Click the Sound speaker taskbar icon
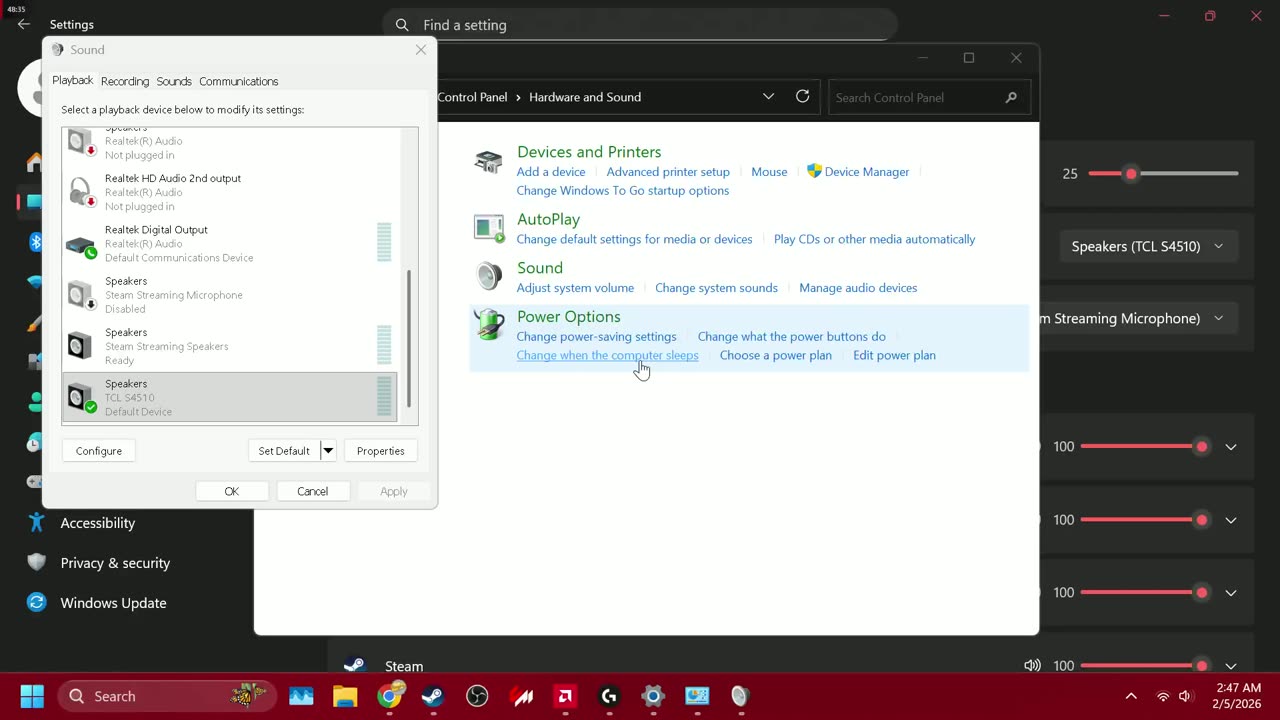This screenshot has width=1280, height=720. (x=740, y=696)
